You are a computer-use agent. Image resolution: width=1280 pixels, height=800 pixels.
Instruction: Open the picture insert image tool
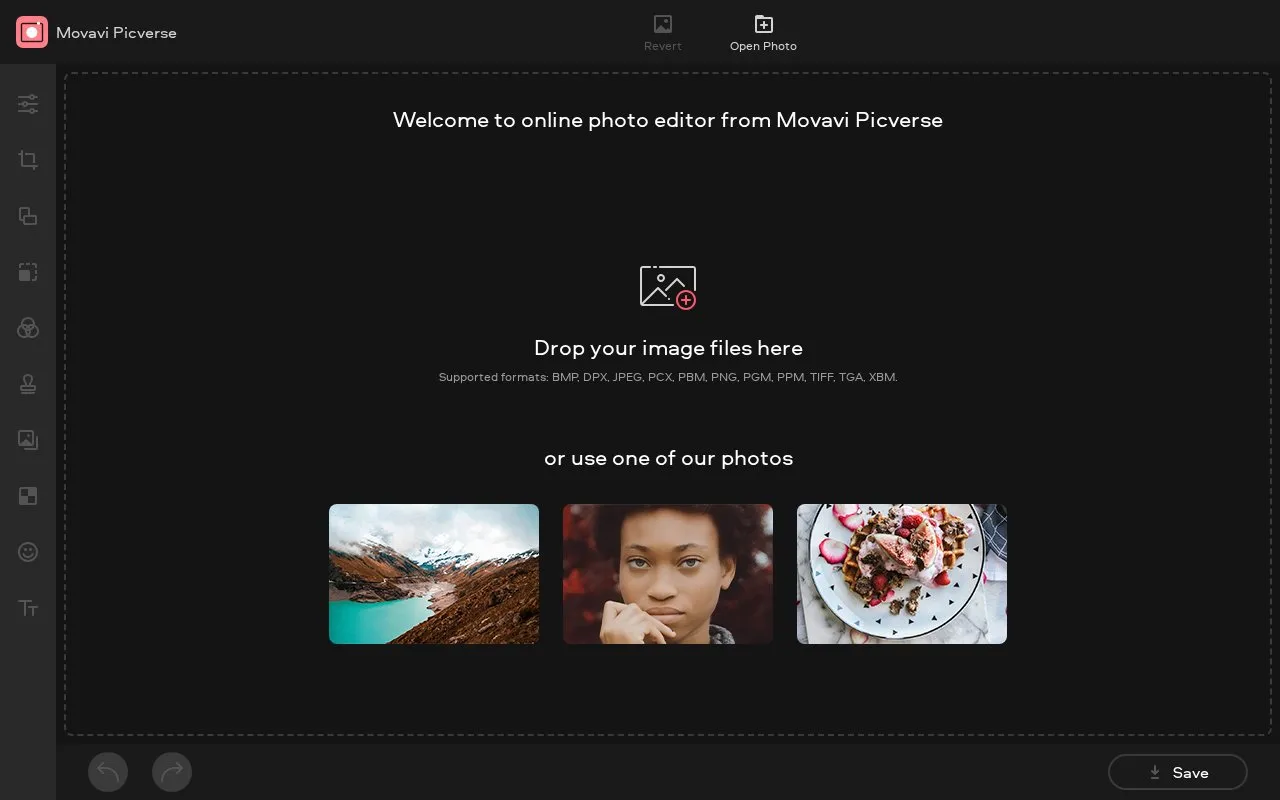tap(28, 440)
